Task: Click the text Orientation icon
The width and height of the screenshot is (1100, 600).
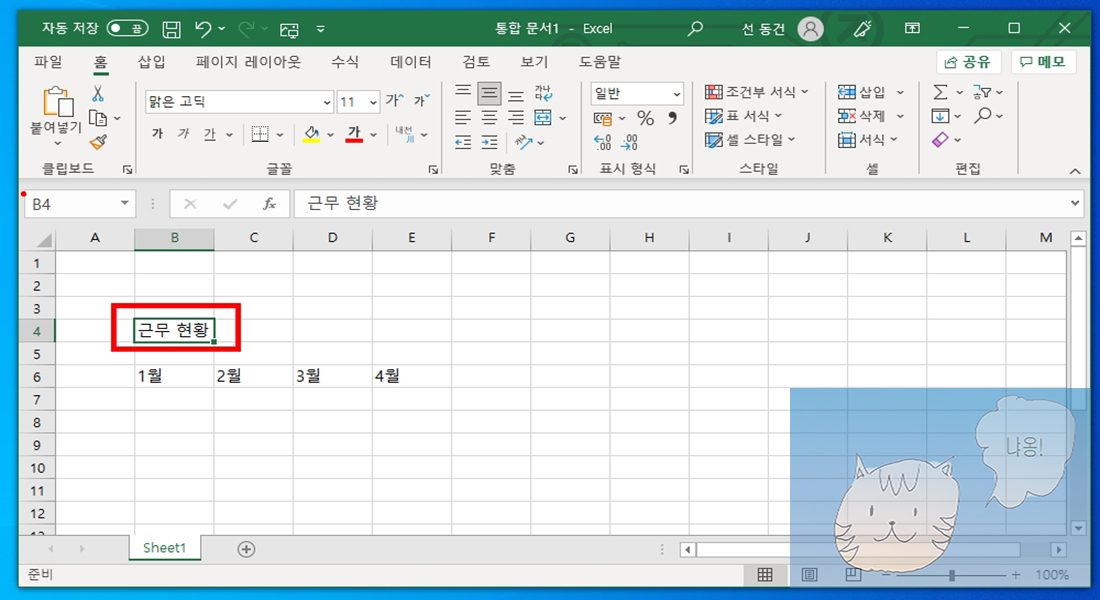Action: 523,142
